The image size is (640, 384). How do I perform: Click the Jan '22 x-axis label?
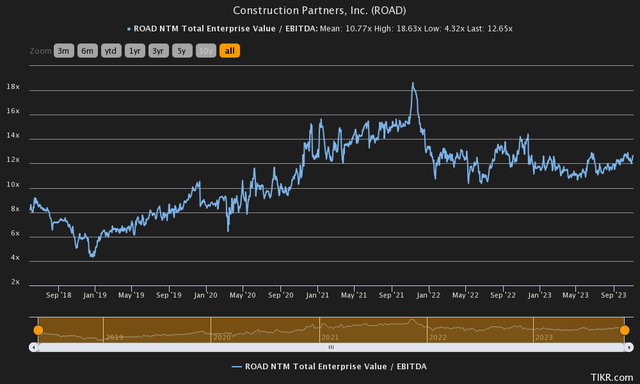pyautogui.click(x=429, y=295)
